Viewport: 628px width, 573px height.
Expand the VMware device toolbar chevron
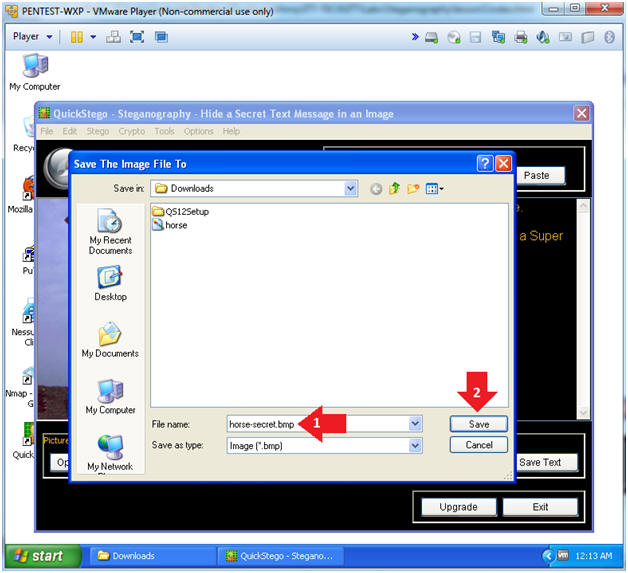pos(415,37)
